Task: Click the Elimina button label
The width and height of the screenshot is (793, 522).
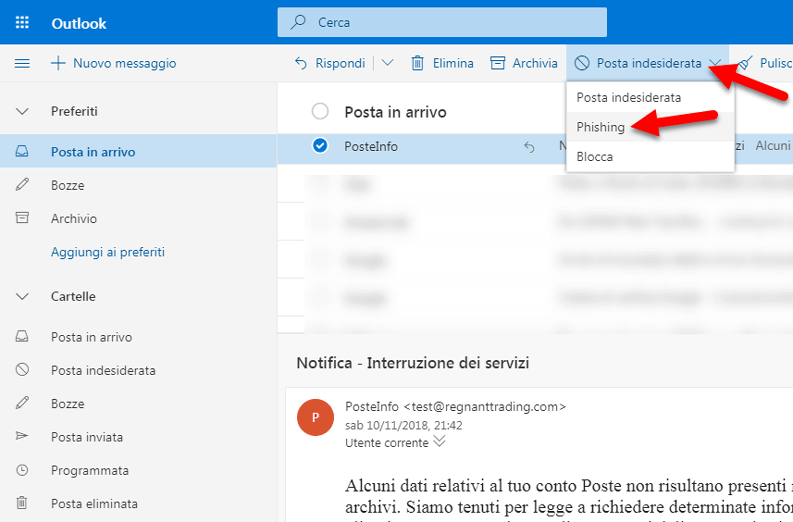Action: click(x=453, y=63)
